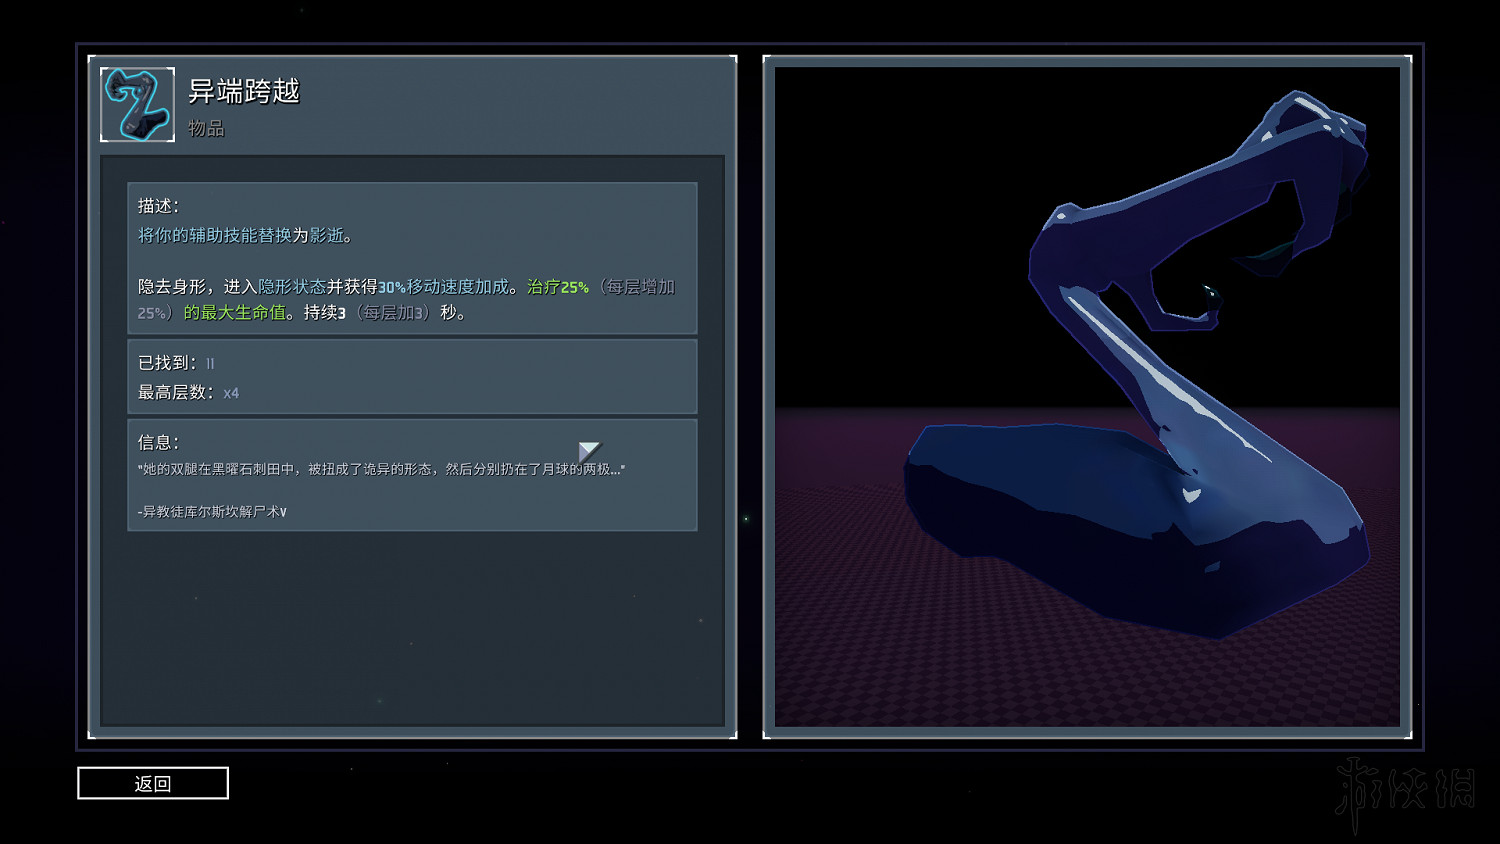Click the 物品 category label under the title

[206, 129]
